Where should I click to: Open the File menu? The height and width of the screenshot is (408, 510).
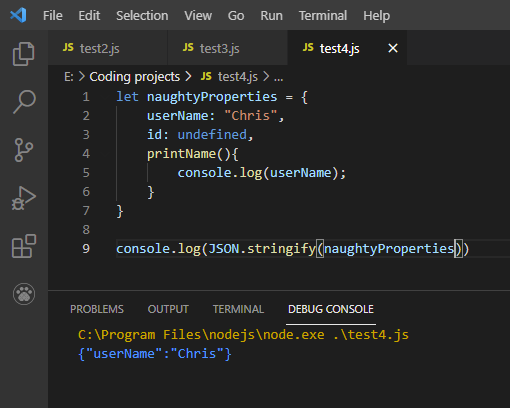coord(53,16)
